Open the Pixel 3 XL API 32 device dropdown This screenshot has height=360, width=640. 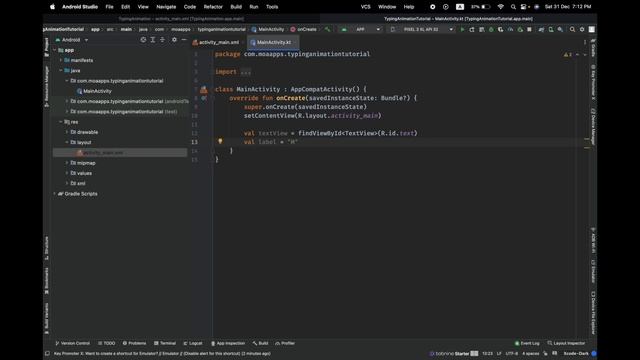pyautogui.click(x=422, y=29)
